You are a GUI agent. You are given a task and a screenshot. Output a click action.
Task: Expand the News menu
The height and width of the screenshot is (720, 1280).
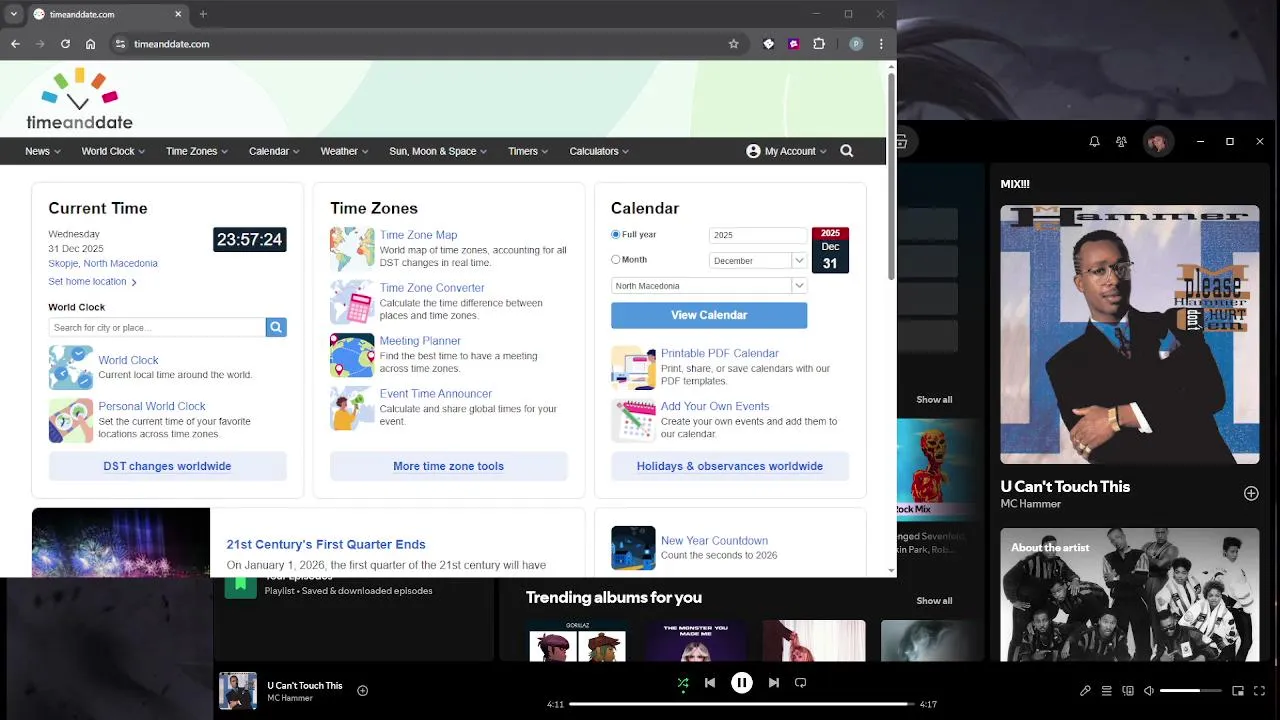click(43, 151)
